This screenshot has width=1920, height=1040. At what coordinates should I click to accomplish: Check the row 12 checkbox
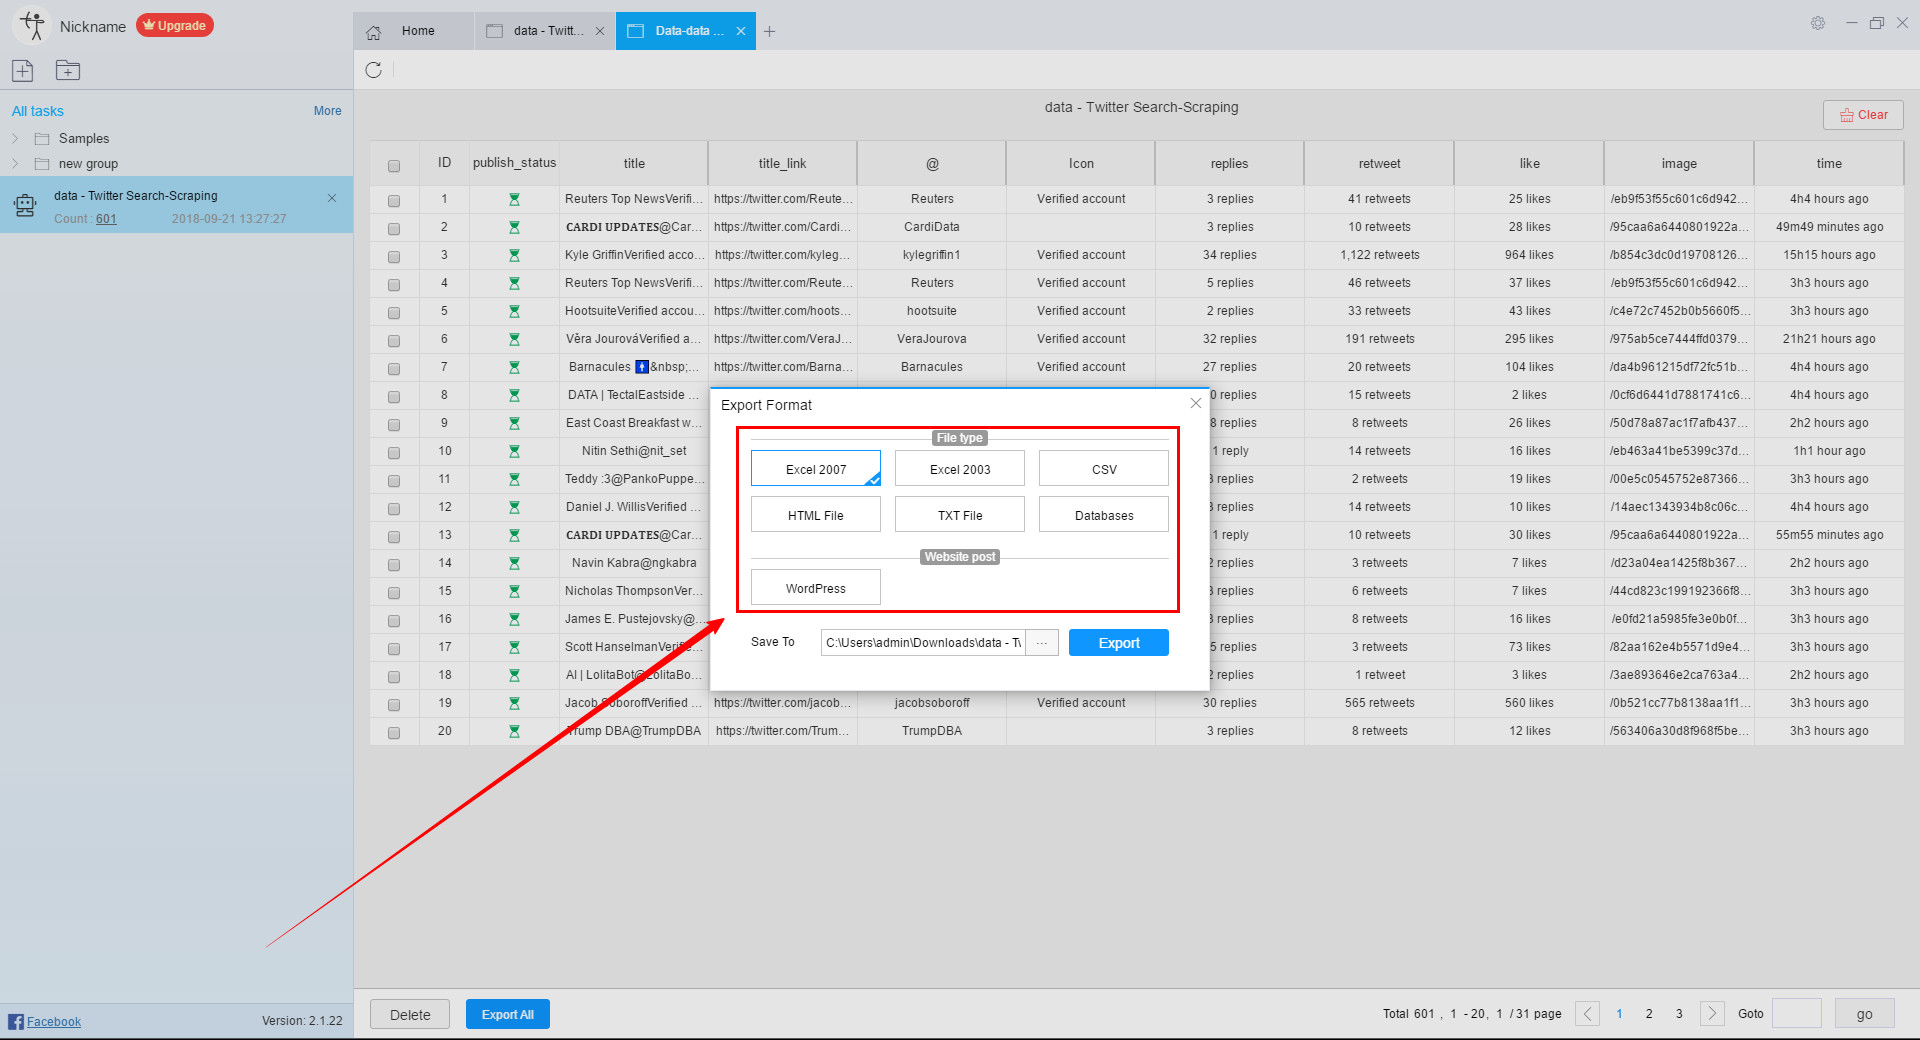(x=394, y=509)
